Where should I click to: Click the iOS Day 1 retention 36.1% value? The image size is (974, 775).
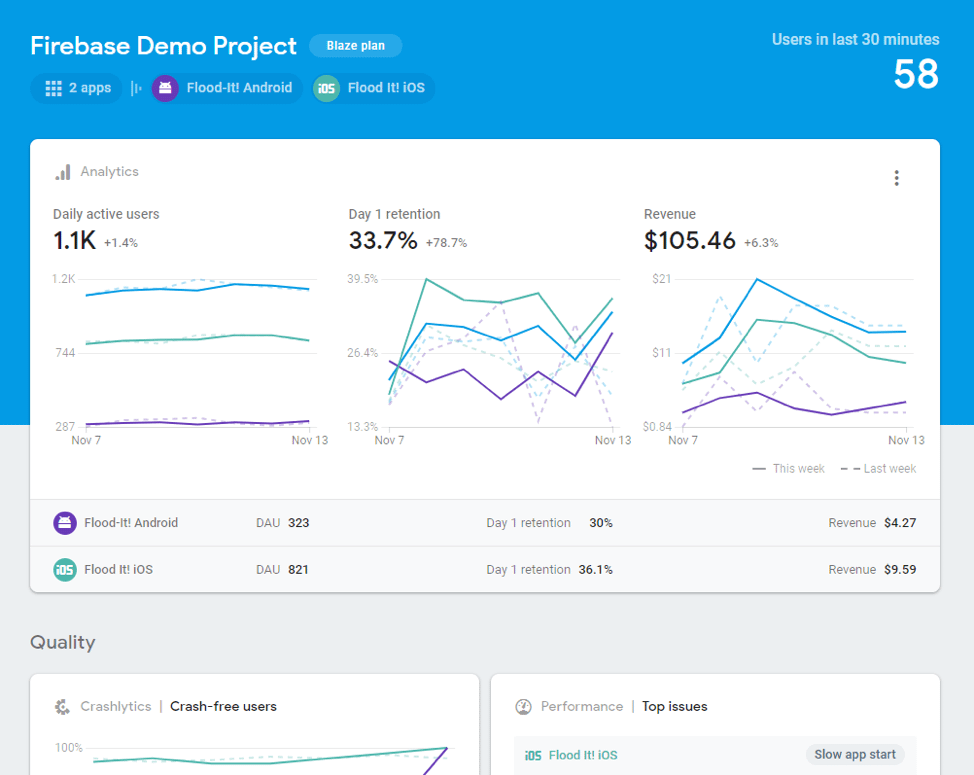(x=595, y=569)
